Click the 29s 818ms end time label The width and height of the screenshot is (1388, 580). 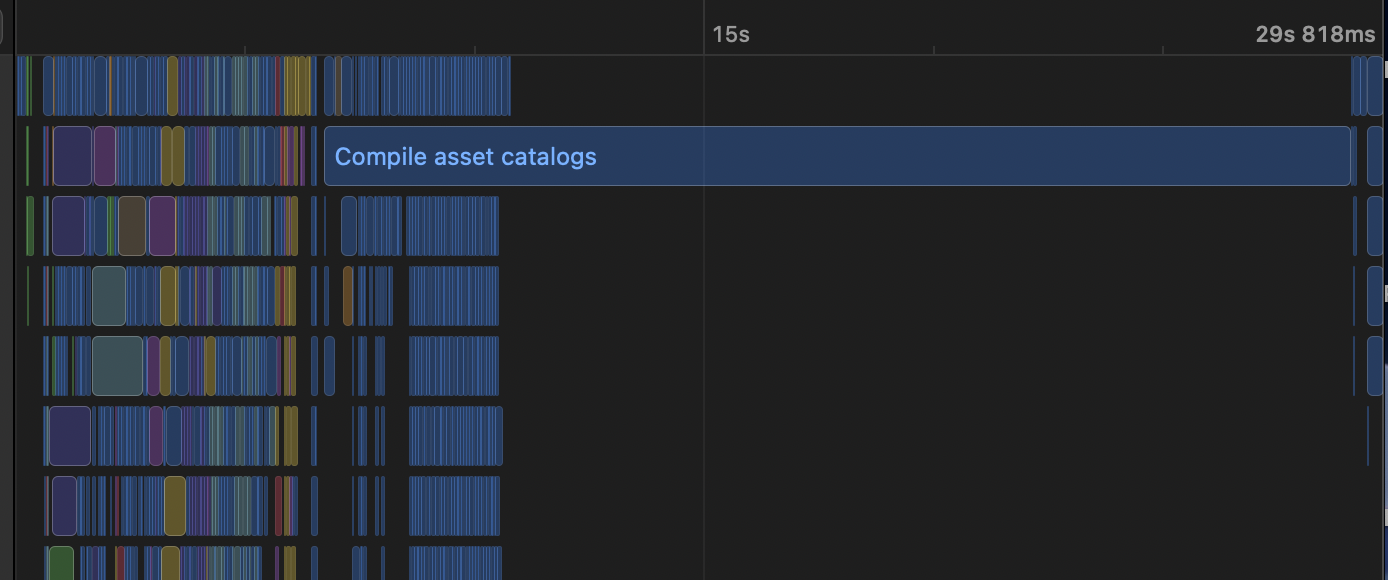1315,35
